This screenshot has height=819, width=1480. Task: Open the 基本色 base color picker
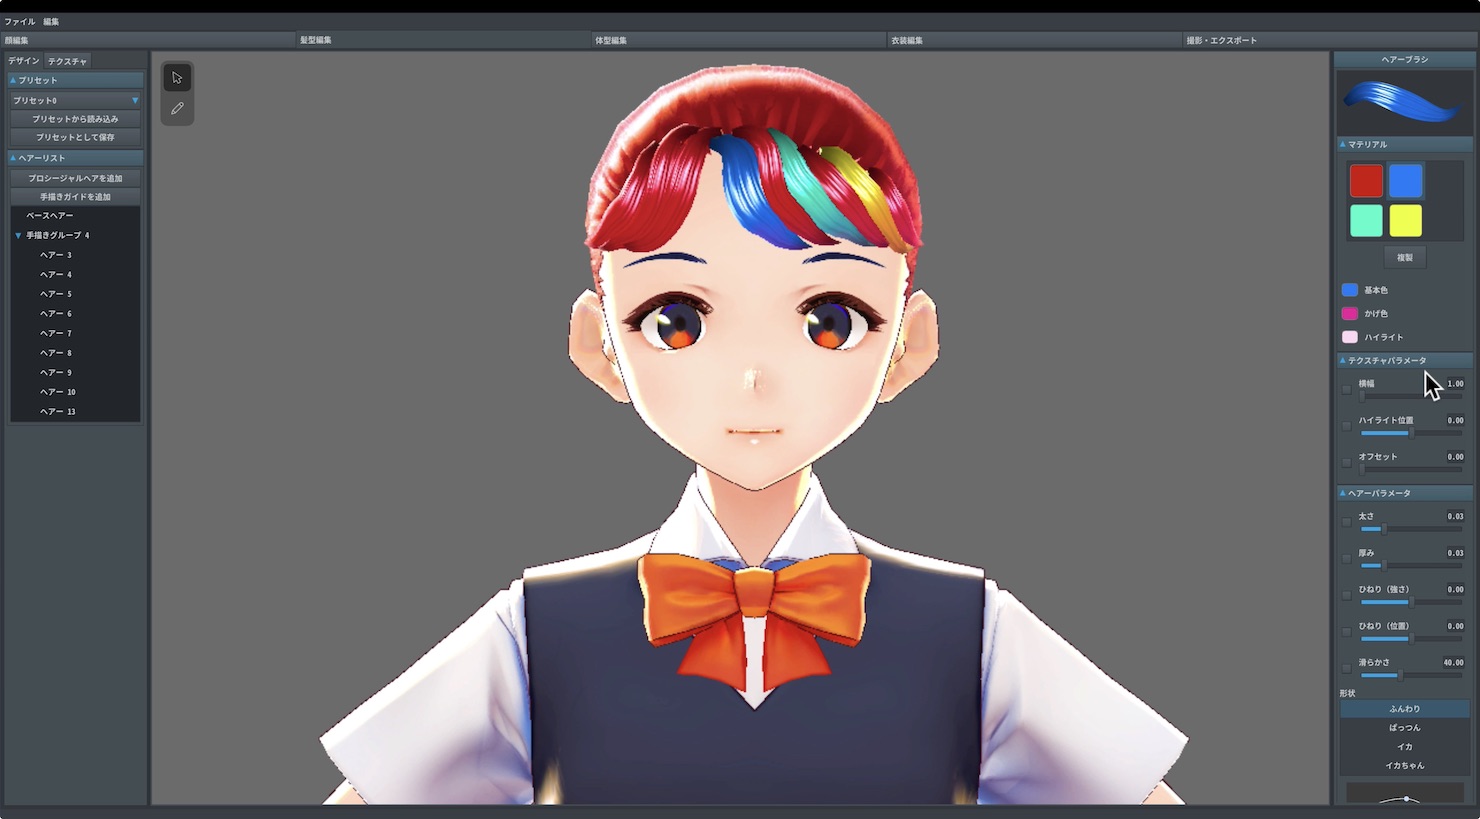tap(1350, 290)
